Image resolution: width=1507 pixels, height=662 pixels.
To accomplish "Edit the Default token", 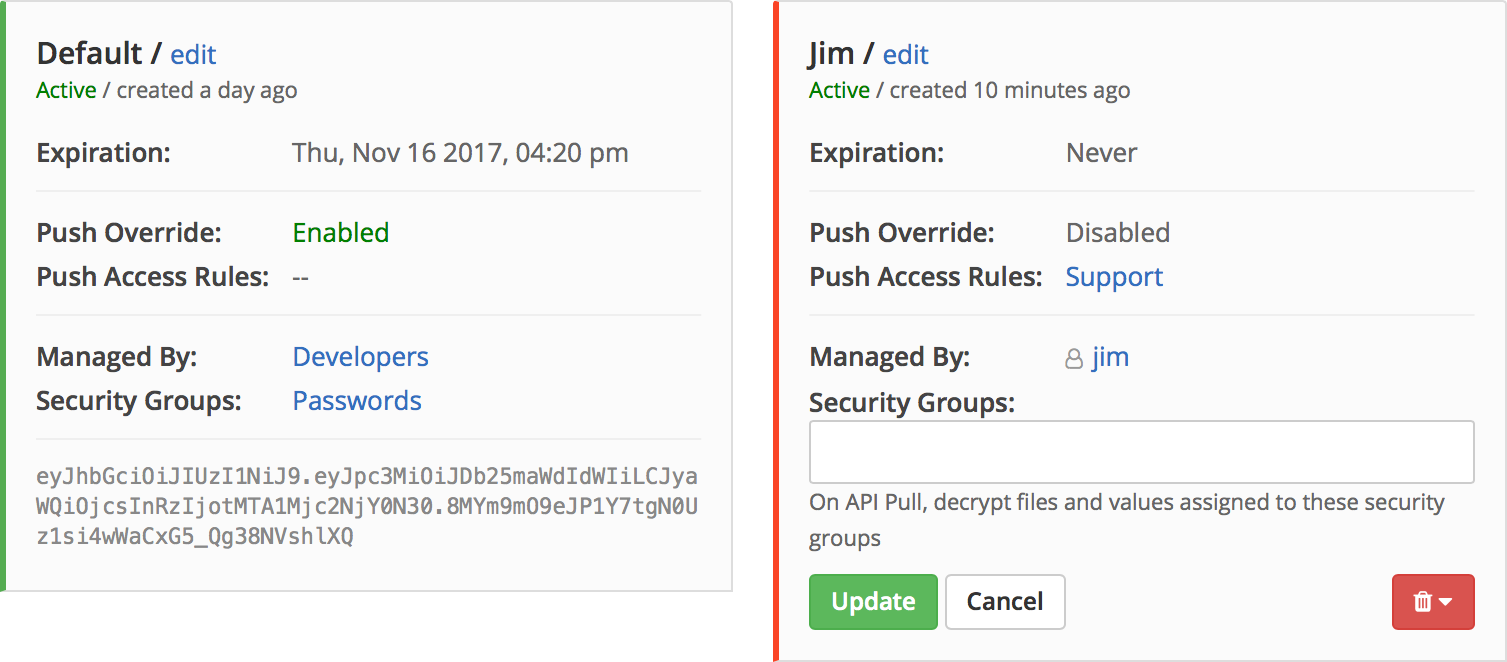I will 193,54.
